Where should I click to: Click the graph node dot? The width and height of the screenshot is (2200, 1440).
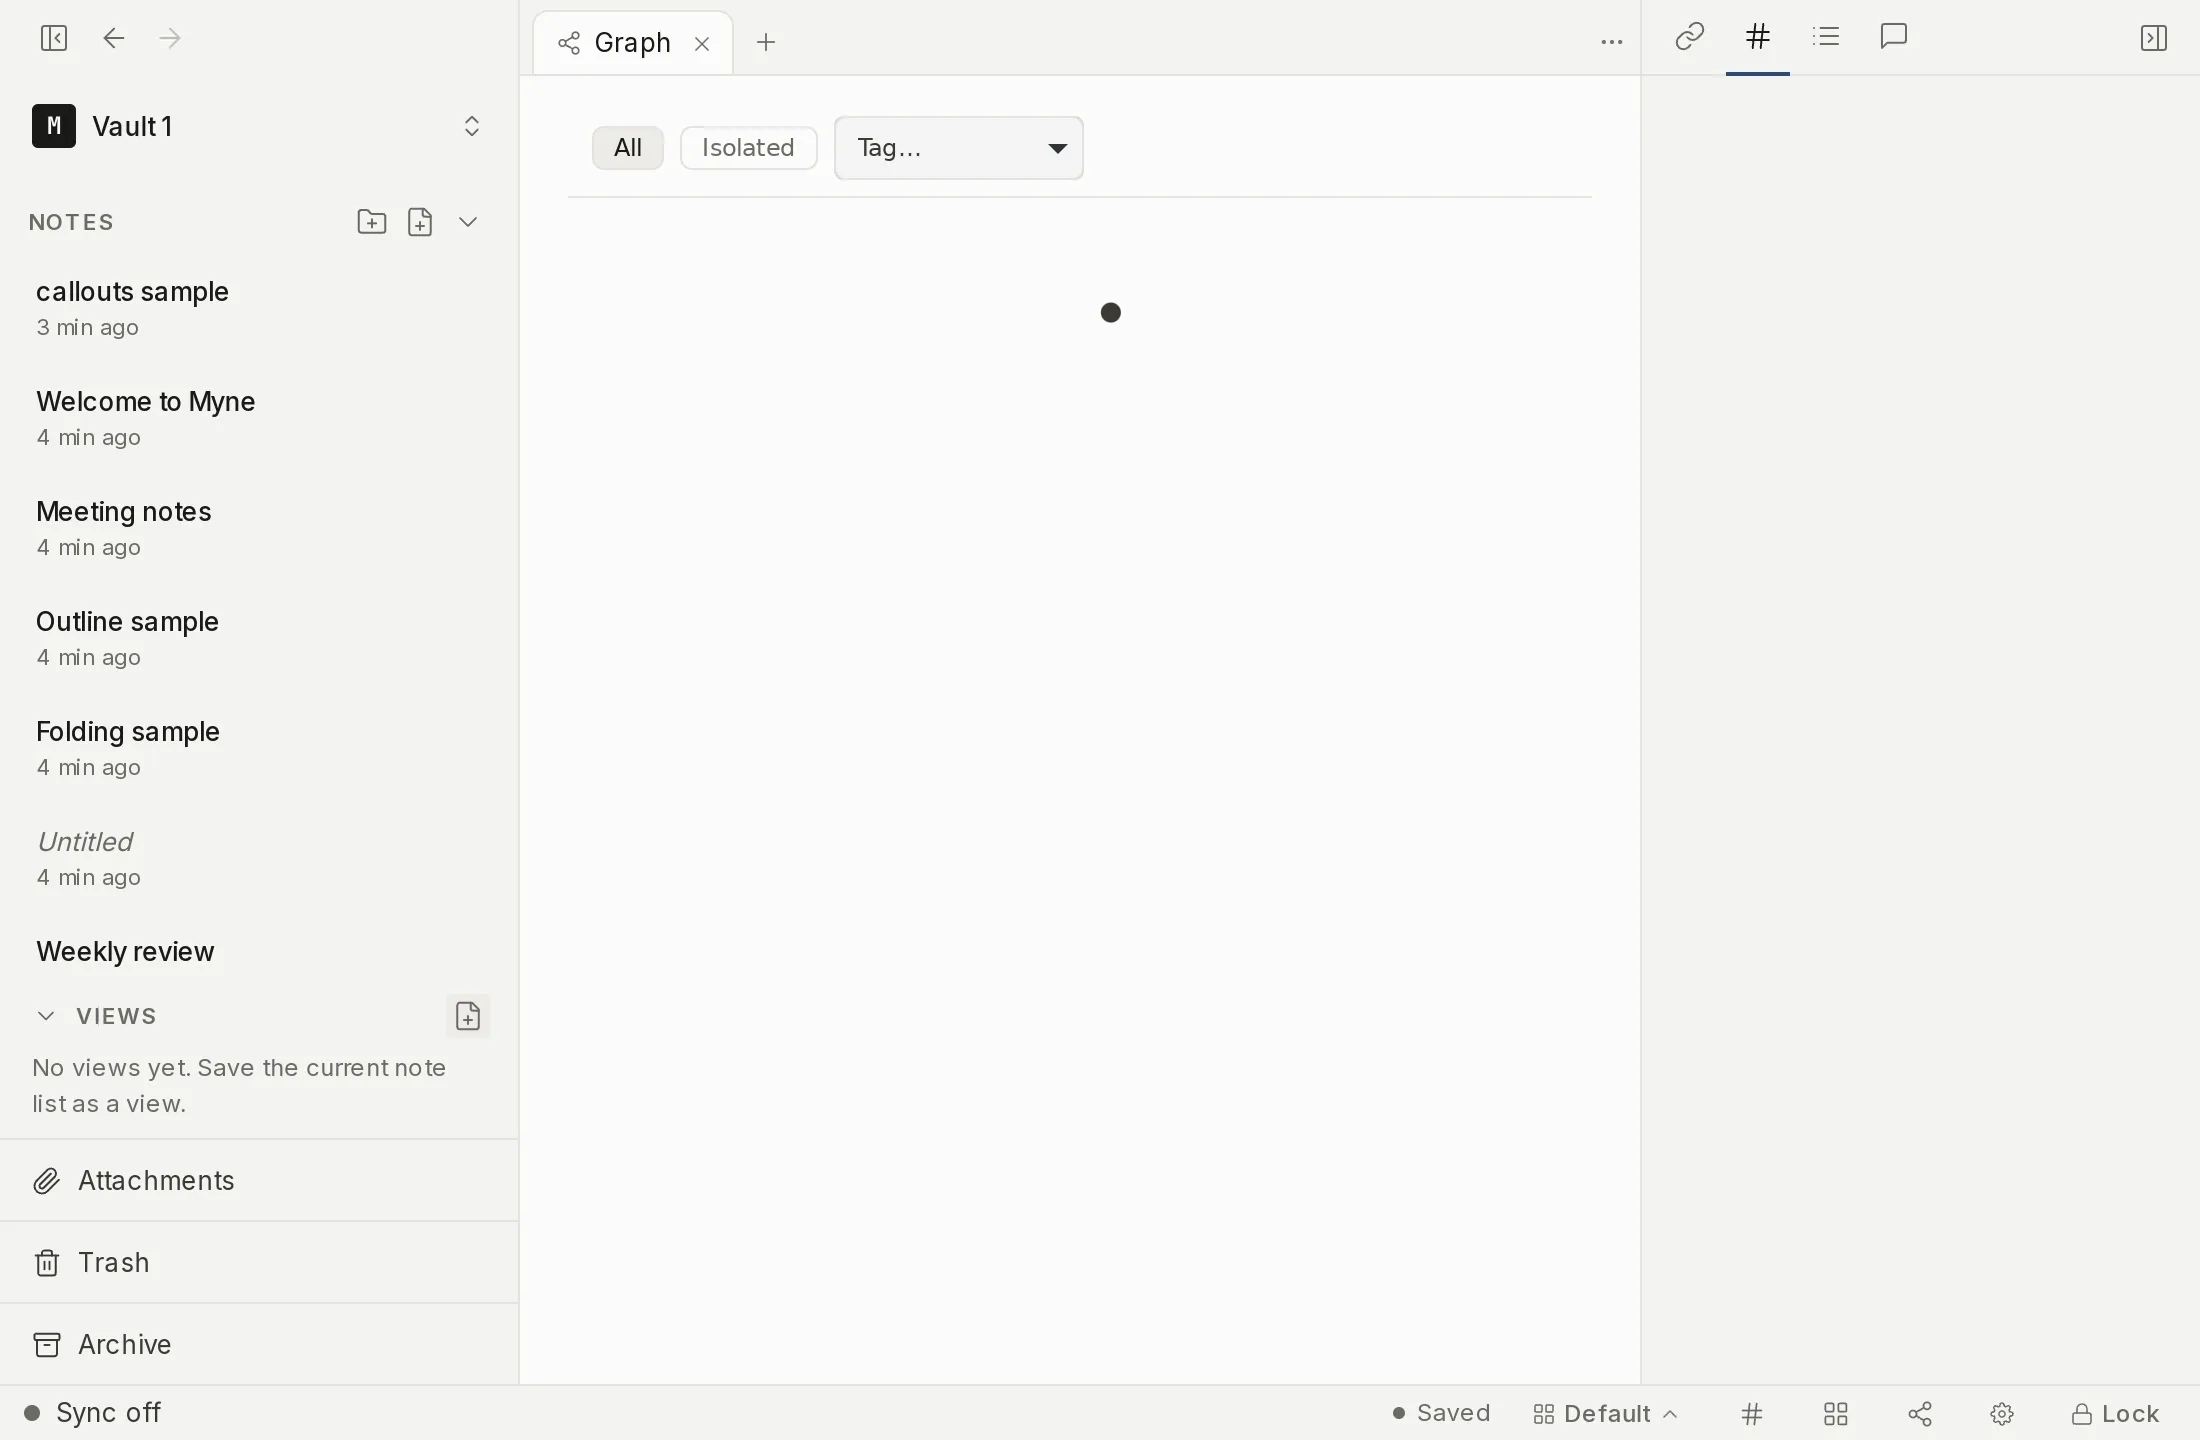click(1110, 313)
